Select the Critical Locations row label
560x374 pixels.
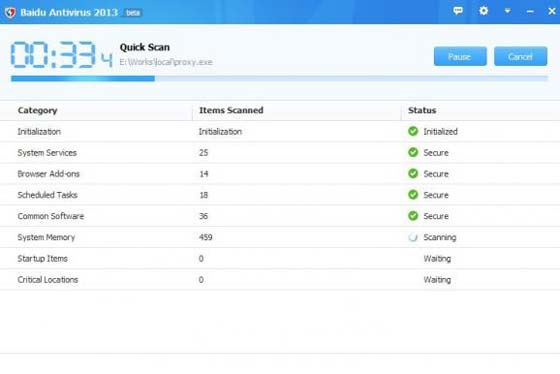[x=48, y=280]
